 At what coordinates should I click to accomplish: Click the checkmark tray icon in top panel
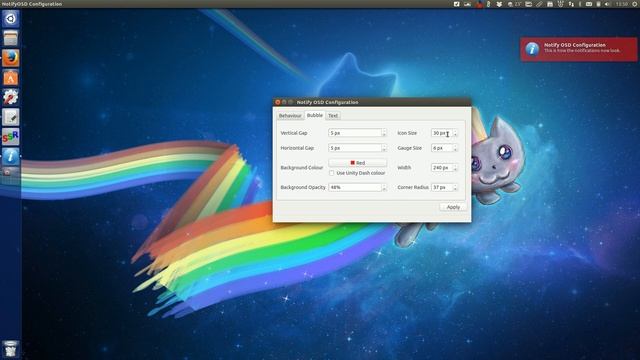point(456,4)
